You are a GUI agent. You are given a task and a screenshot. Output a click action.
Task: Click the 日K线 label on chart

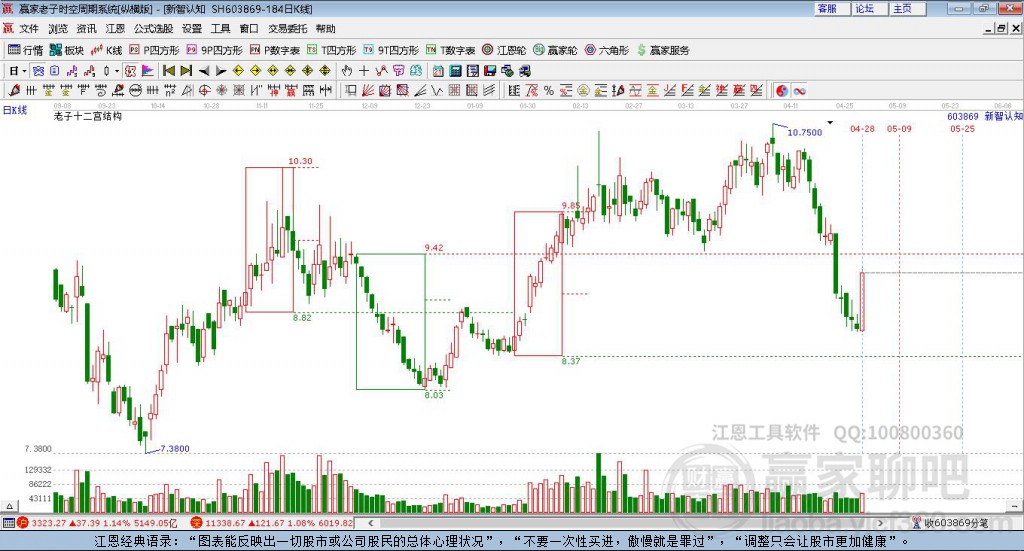click(x=15, y=110)
